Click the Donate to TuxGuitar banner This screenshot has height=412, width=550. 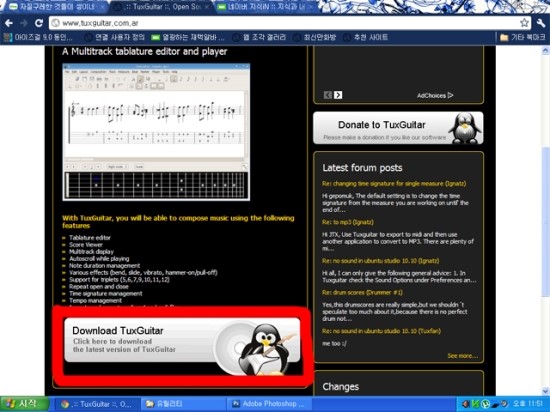tap(398, 128)
